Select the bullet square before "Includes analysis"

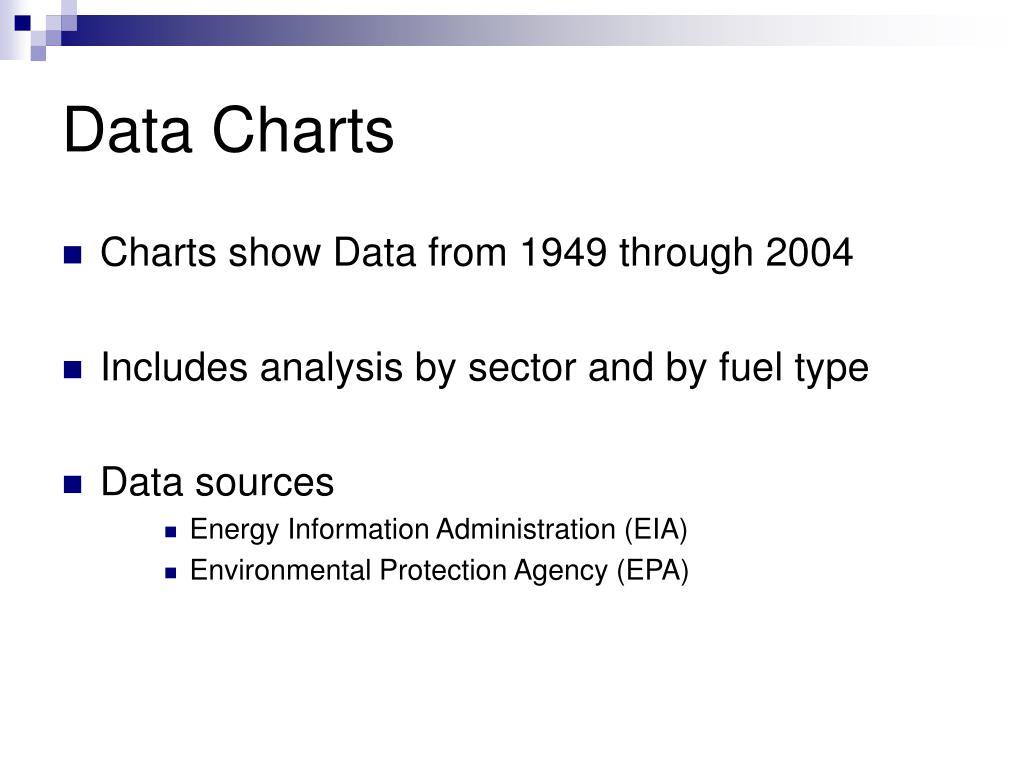pos(72,370)
